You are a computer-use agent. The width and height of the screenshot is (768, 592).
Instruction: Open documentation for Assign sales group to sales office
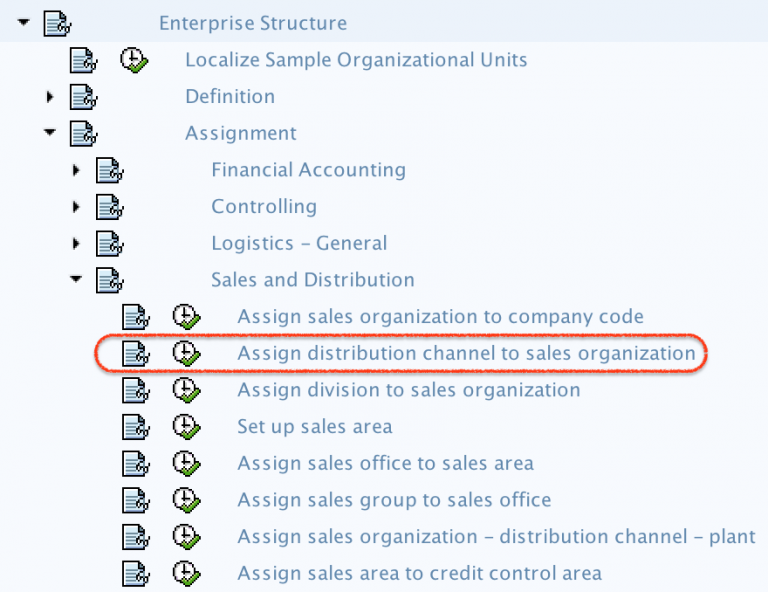point(136,500)
